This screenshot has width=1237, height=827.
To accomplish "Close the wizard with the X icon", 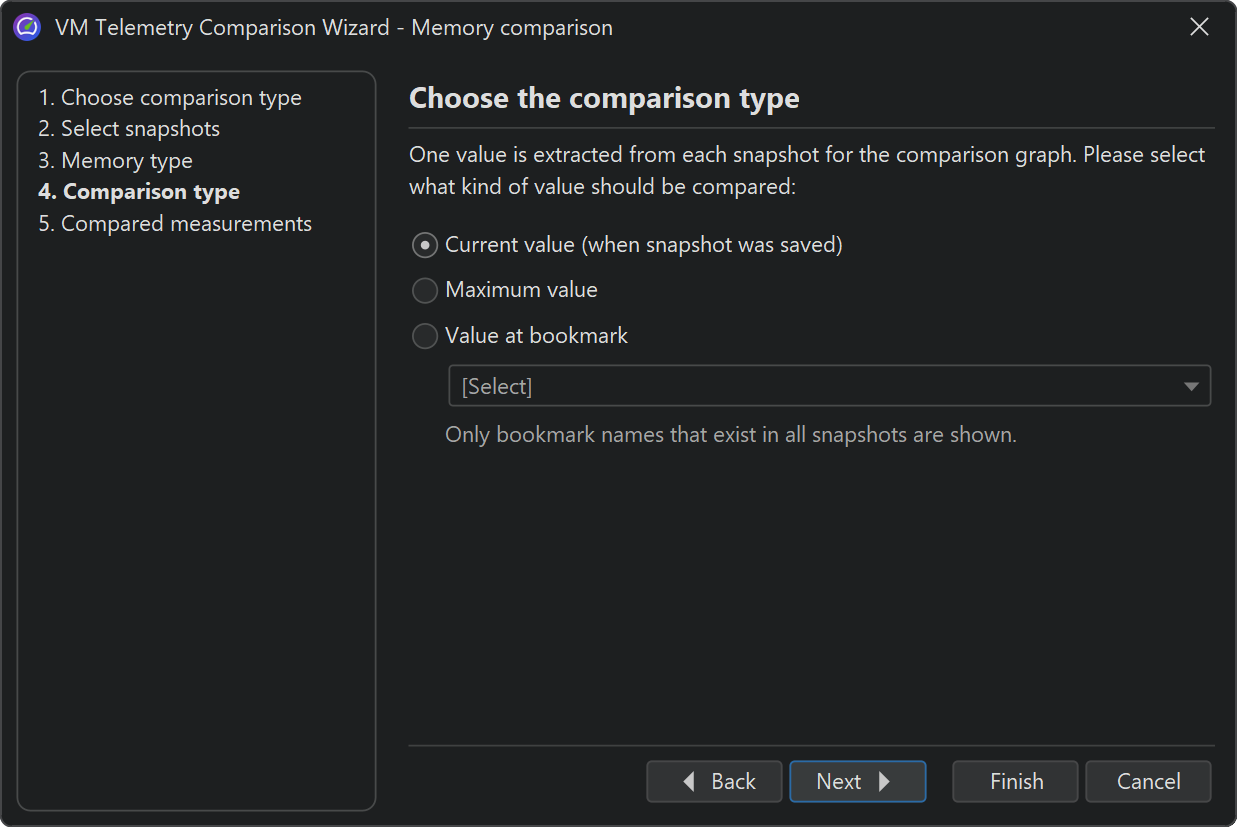I will pos(1199,28).
